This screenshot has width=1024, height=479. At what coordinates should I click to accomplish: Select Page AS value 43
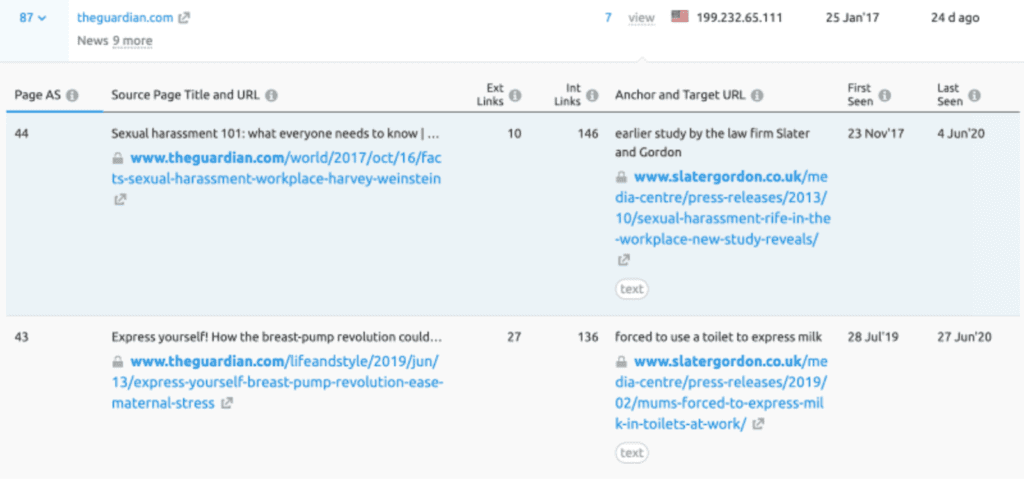(22, 337)
